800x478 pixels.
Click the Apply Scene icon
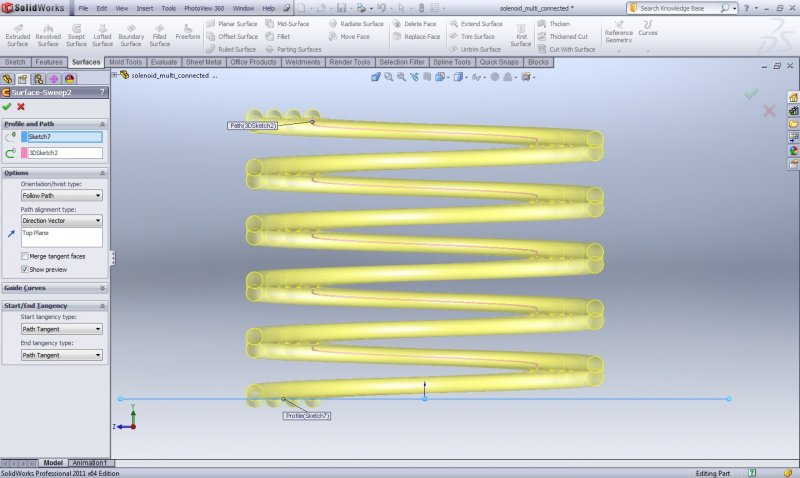point(509,77)
